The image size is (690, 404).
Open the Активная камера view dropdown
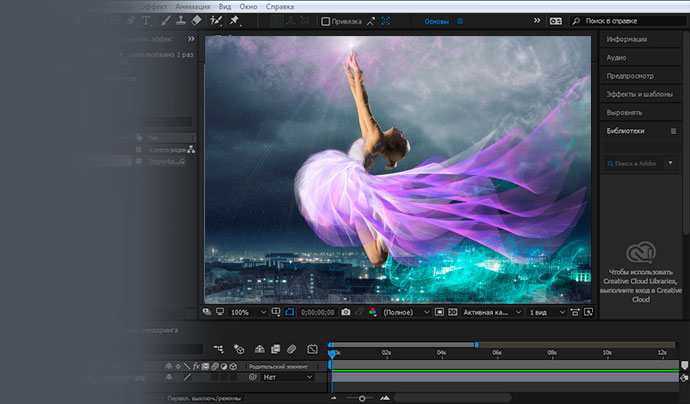492,312
